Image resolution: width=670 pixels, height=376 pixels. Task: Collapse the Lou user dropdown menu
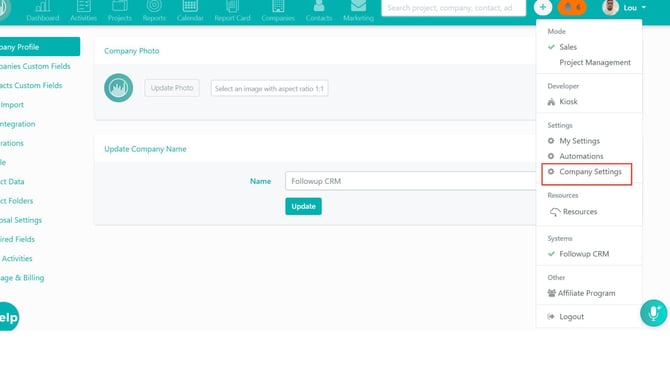point(625,8)
